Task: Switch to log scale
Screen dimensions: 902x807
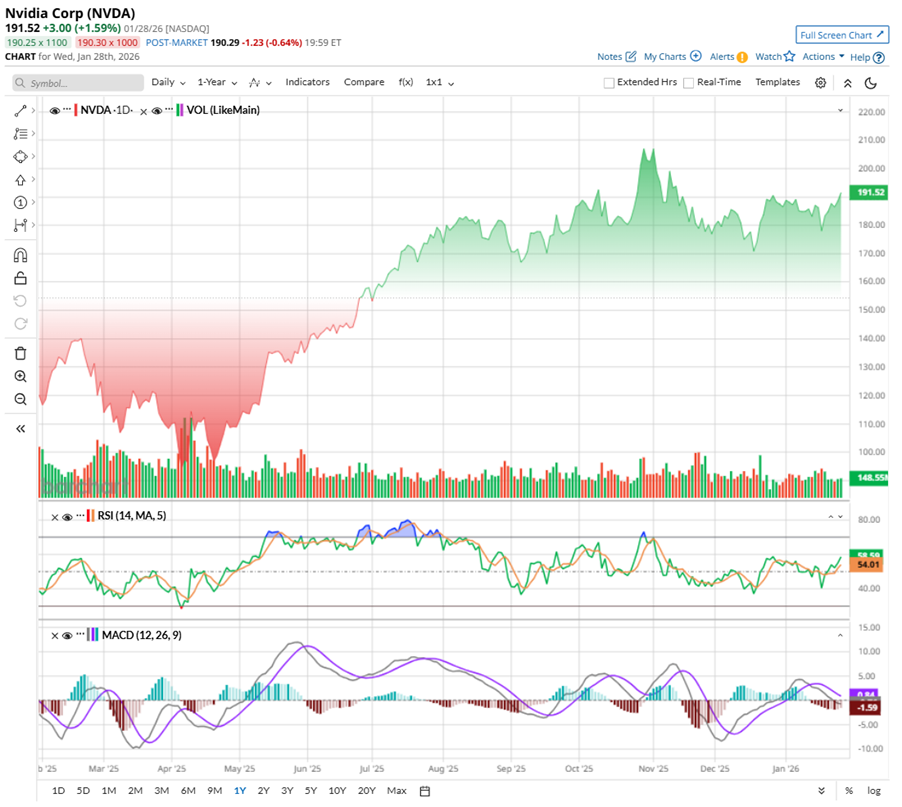Action: point(874,791)
